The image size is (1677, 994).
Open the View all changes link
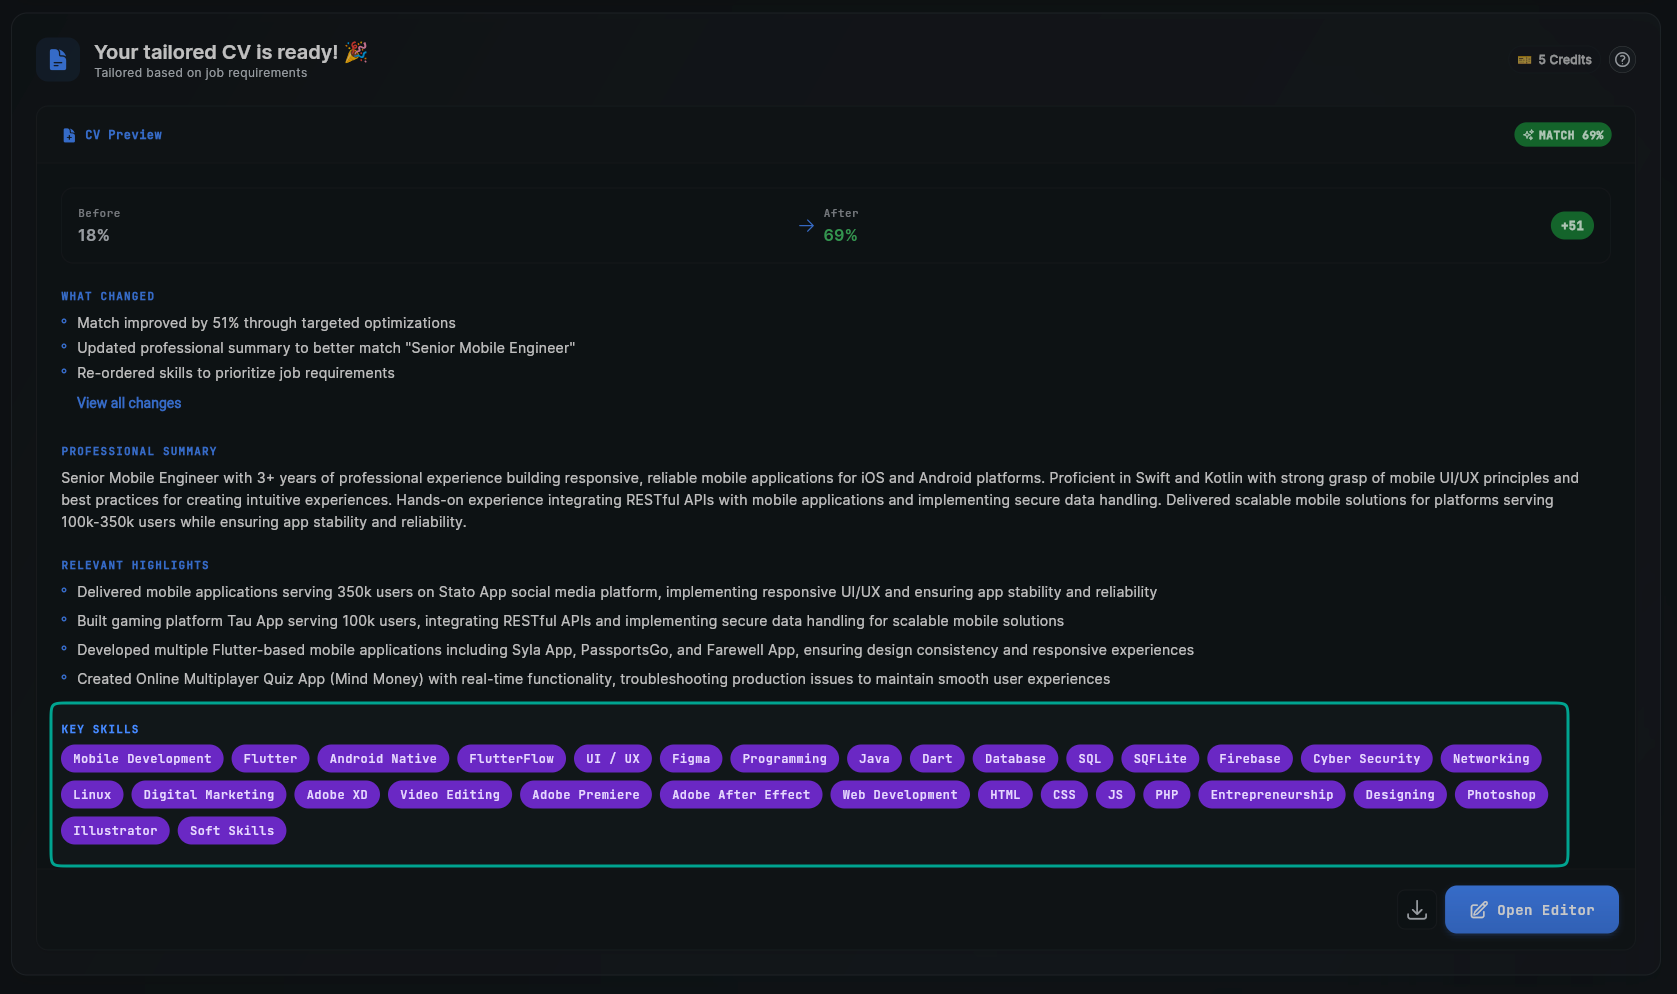[129, 403]
